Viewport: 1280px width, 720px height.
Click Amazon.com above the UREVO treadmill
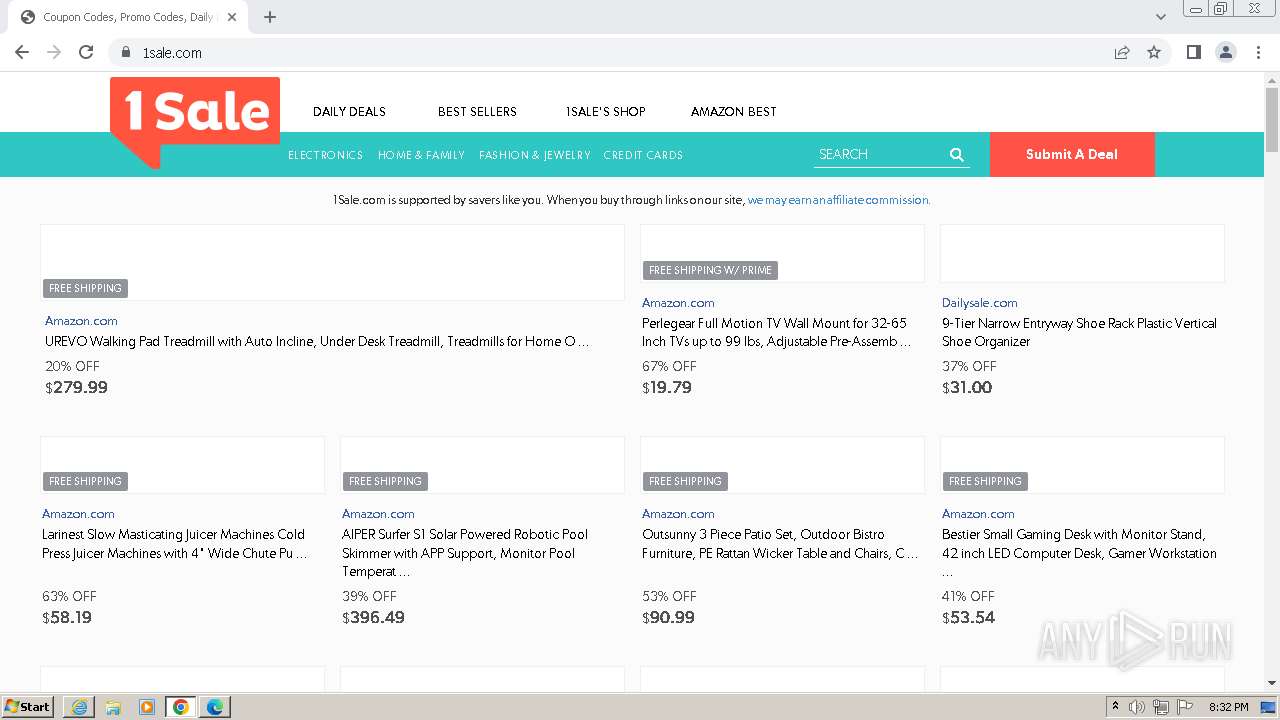point(81,321)
